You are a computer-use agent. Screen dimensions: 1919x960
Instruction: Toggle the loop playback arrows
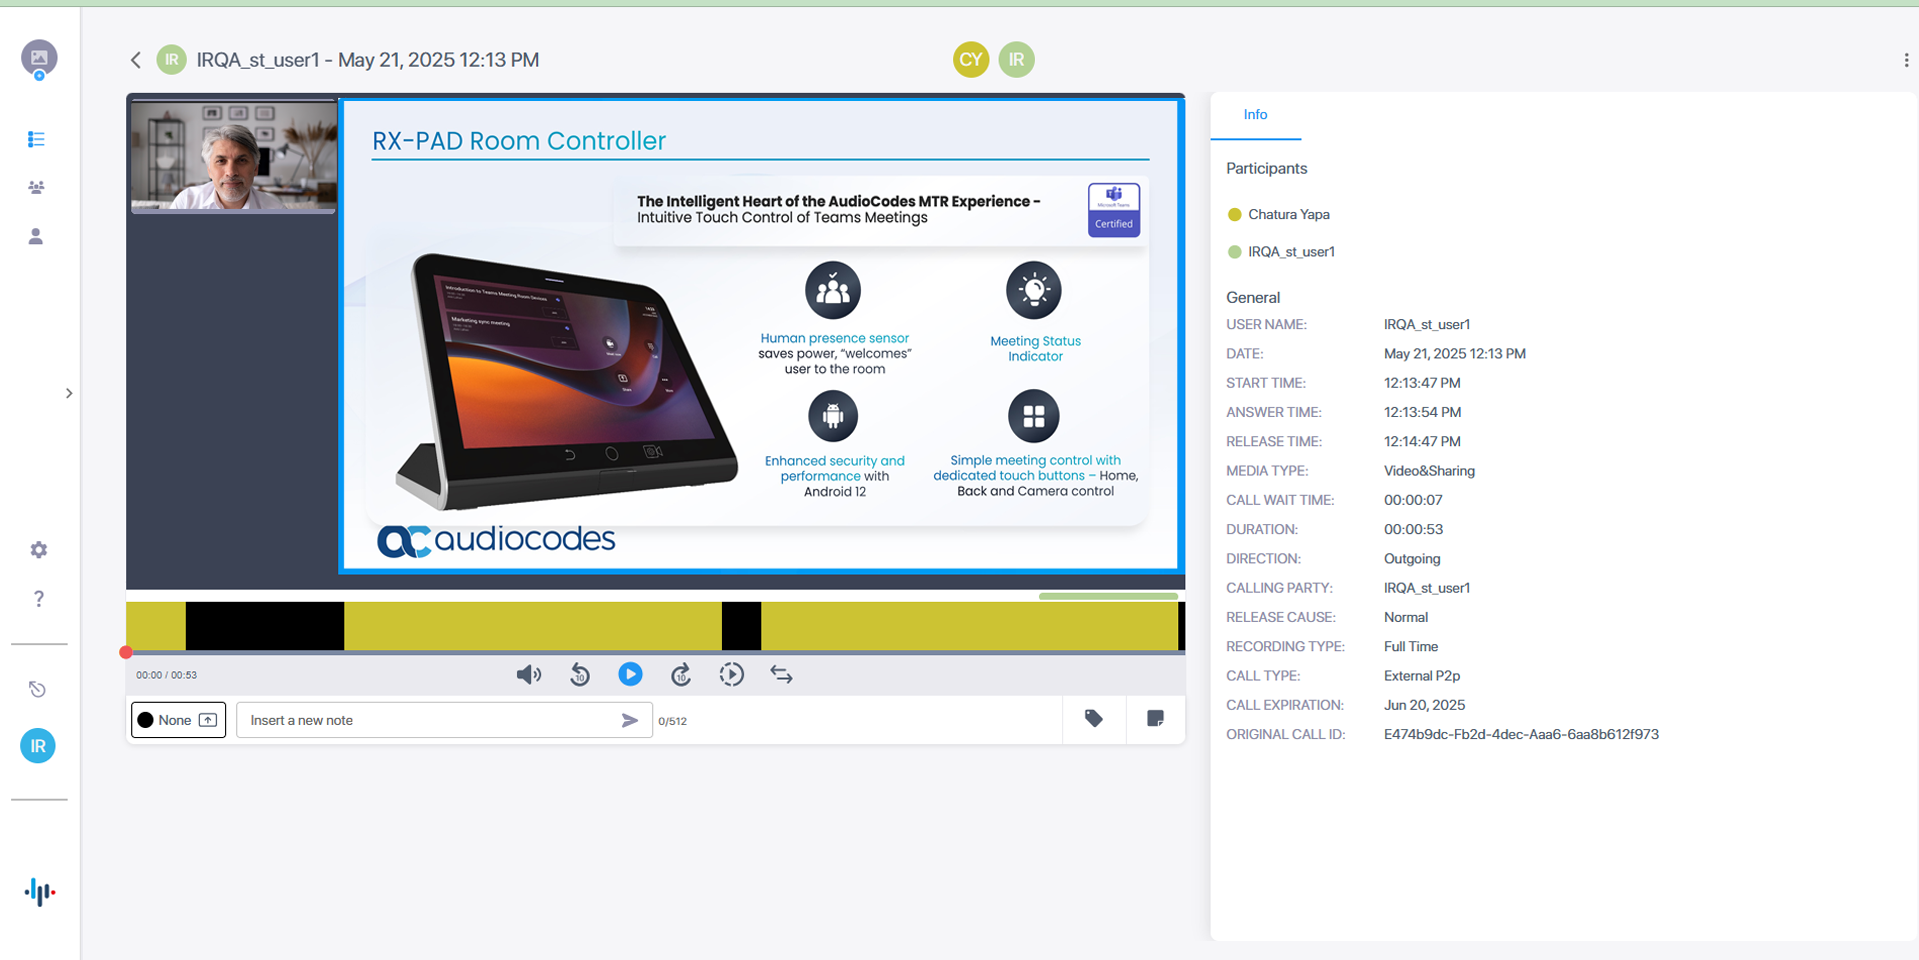point(781,675)
